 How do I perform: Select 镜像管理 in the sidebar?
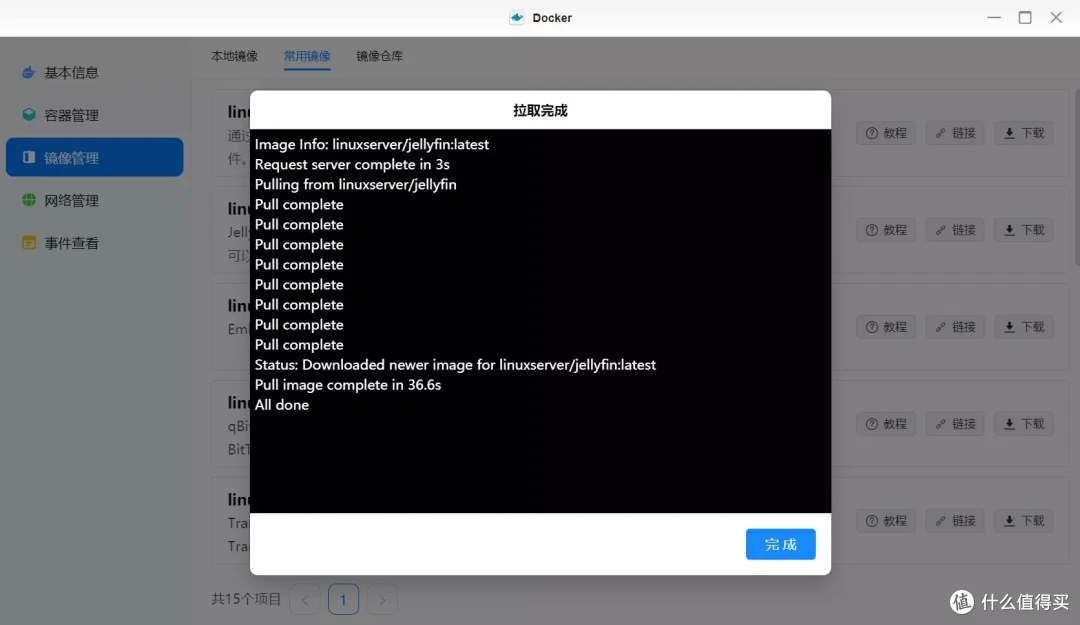coord(94,157)
